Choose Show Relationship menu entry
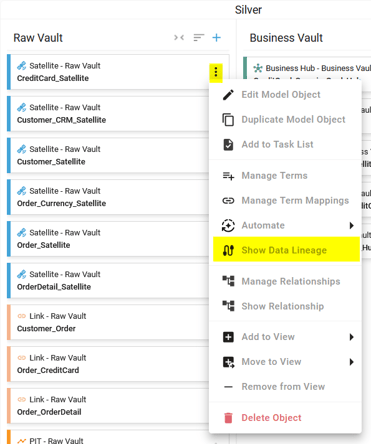 point(283,306)
